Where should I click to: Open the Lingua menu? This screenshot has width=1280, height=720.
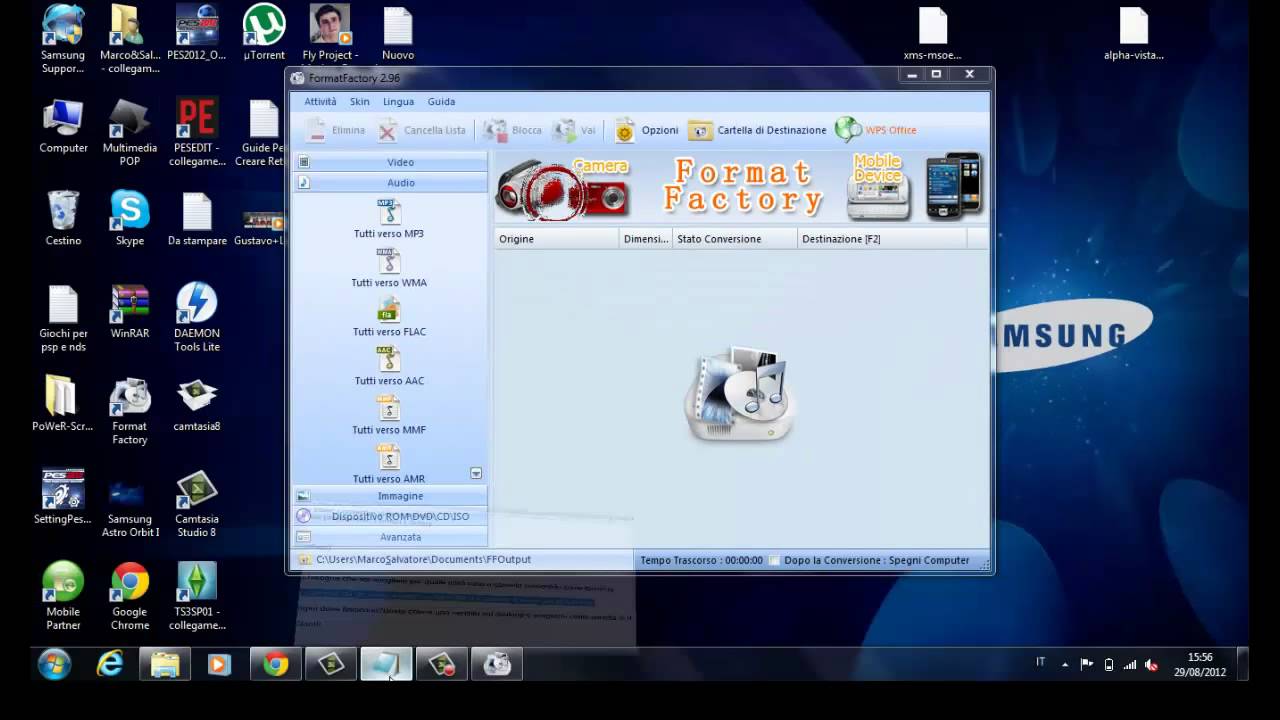398,101
